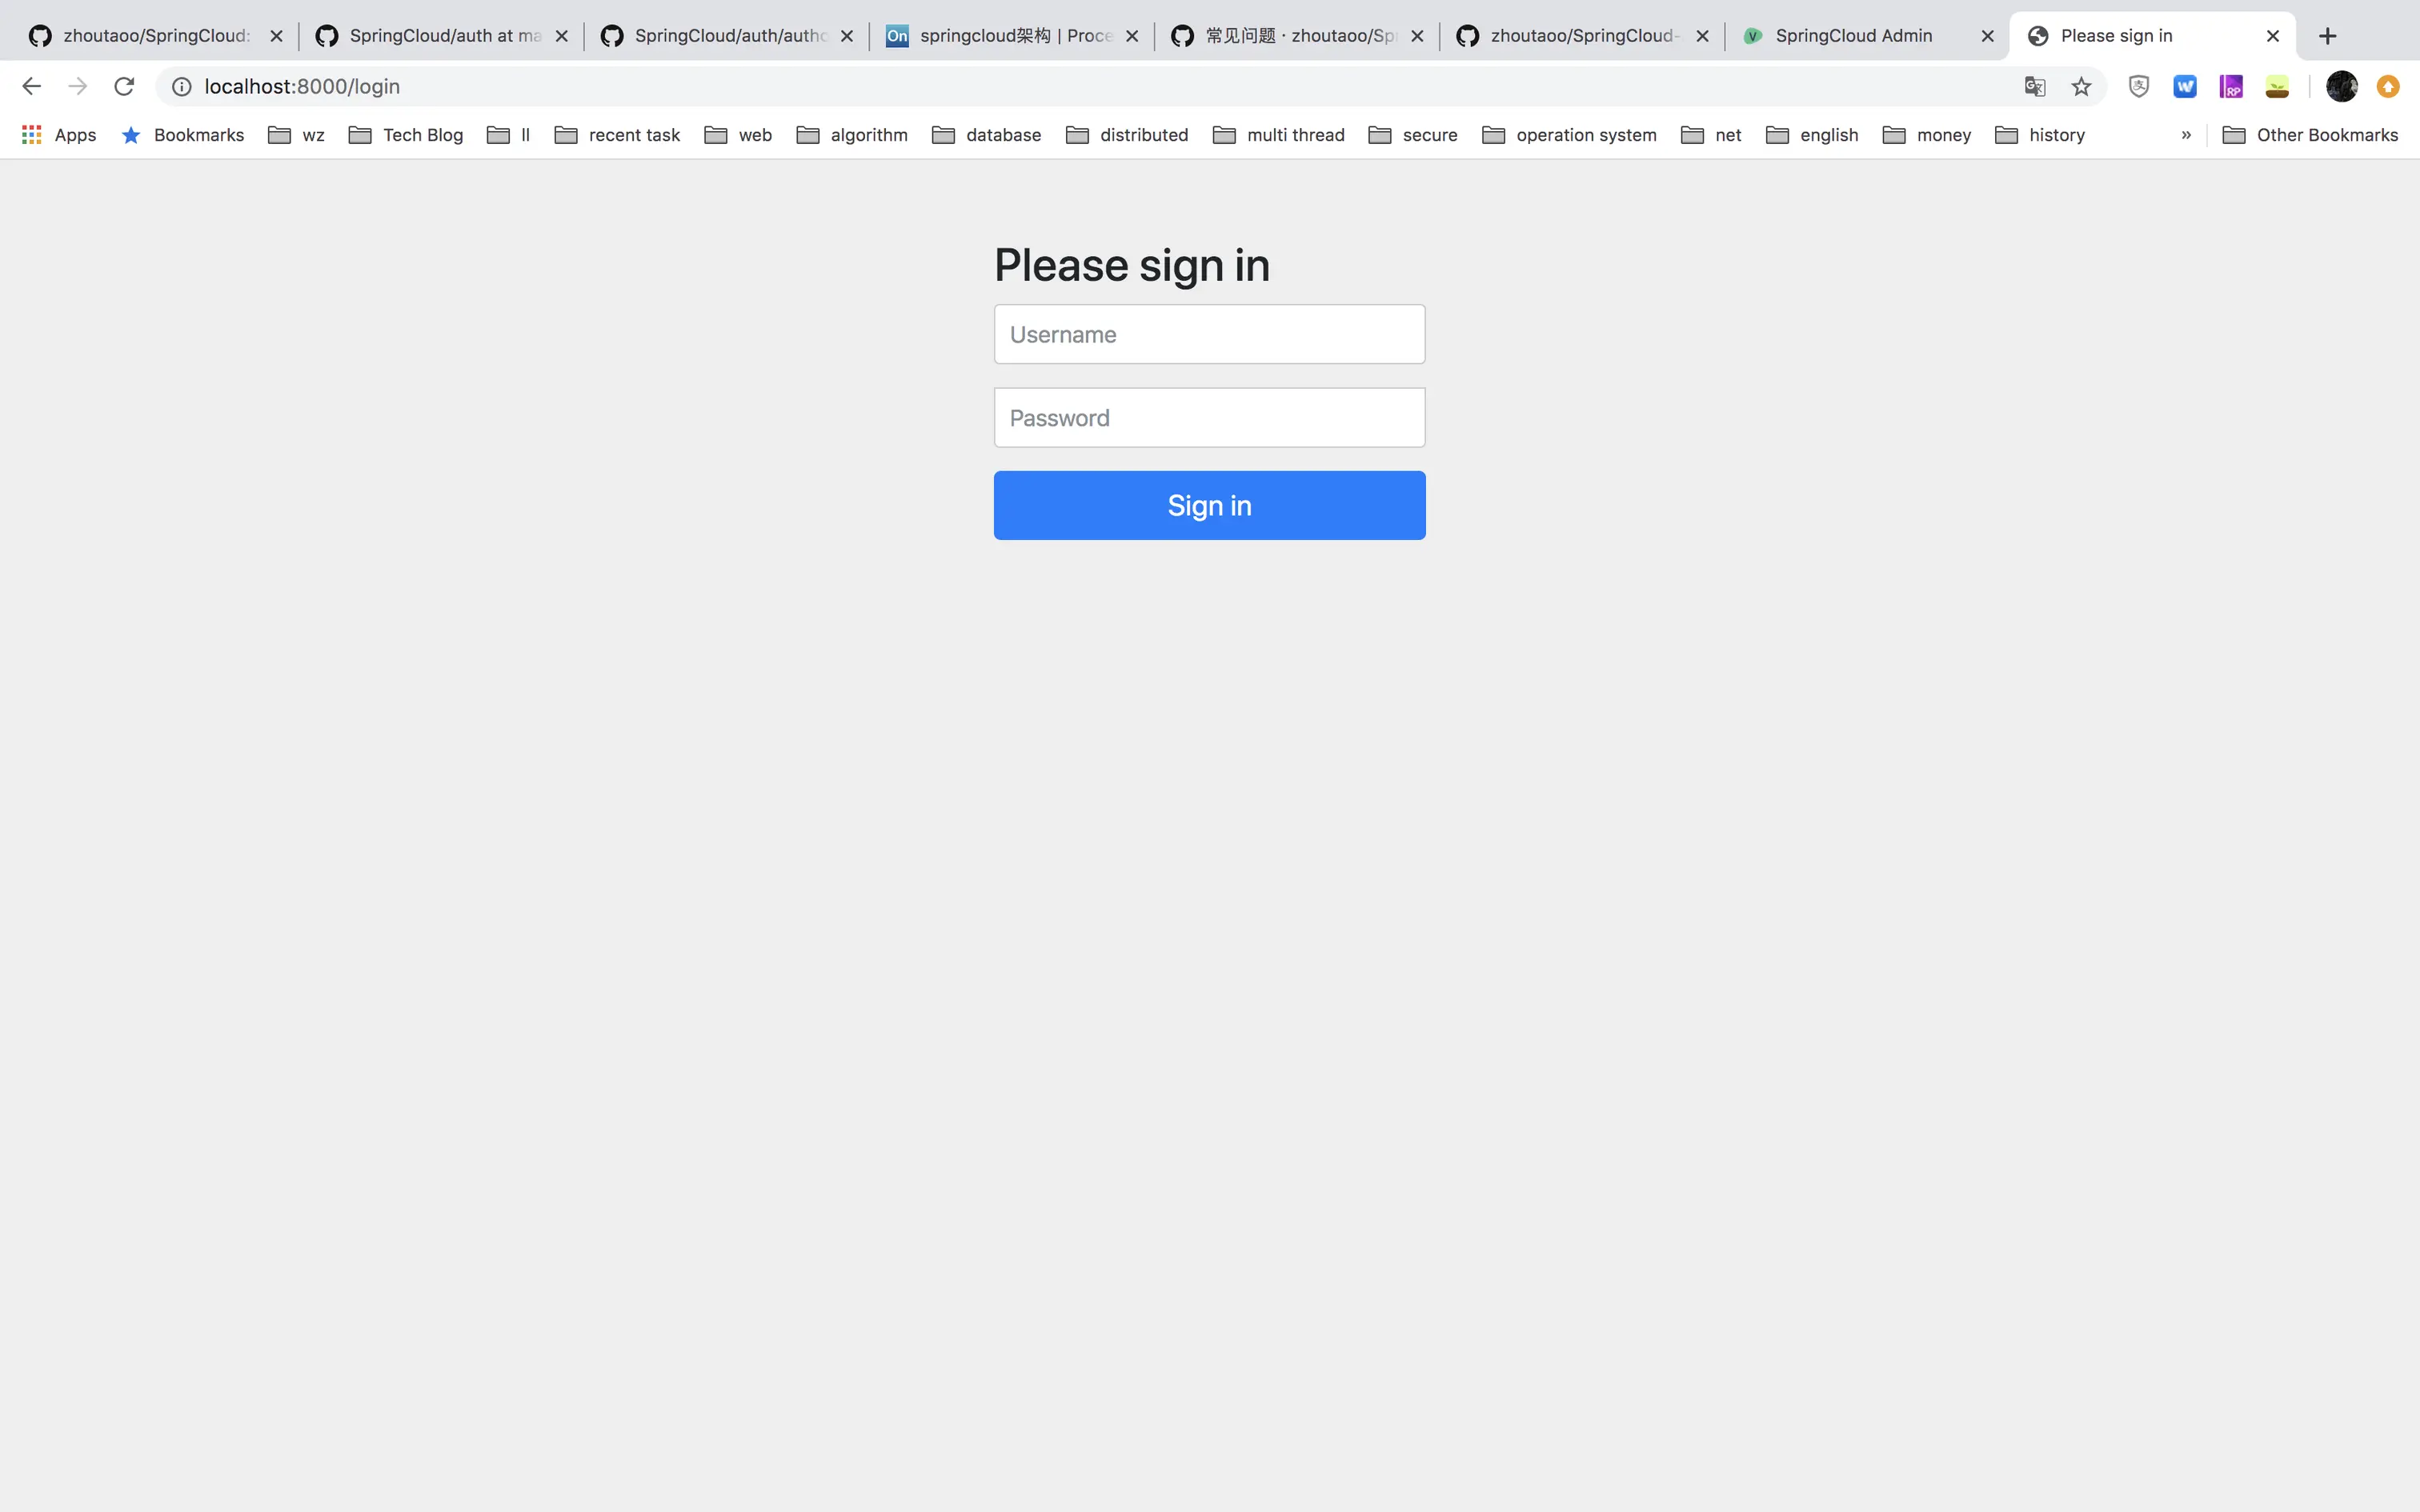The image size is (2420, 1512).
Task: Expand the algorithm bookmarks folder
Action: pos(852,135)
